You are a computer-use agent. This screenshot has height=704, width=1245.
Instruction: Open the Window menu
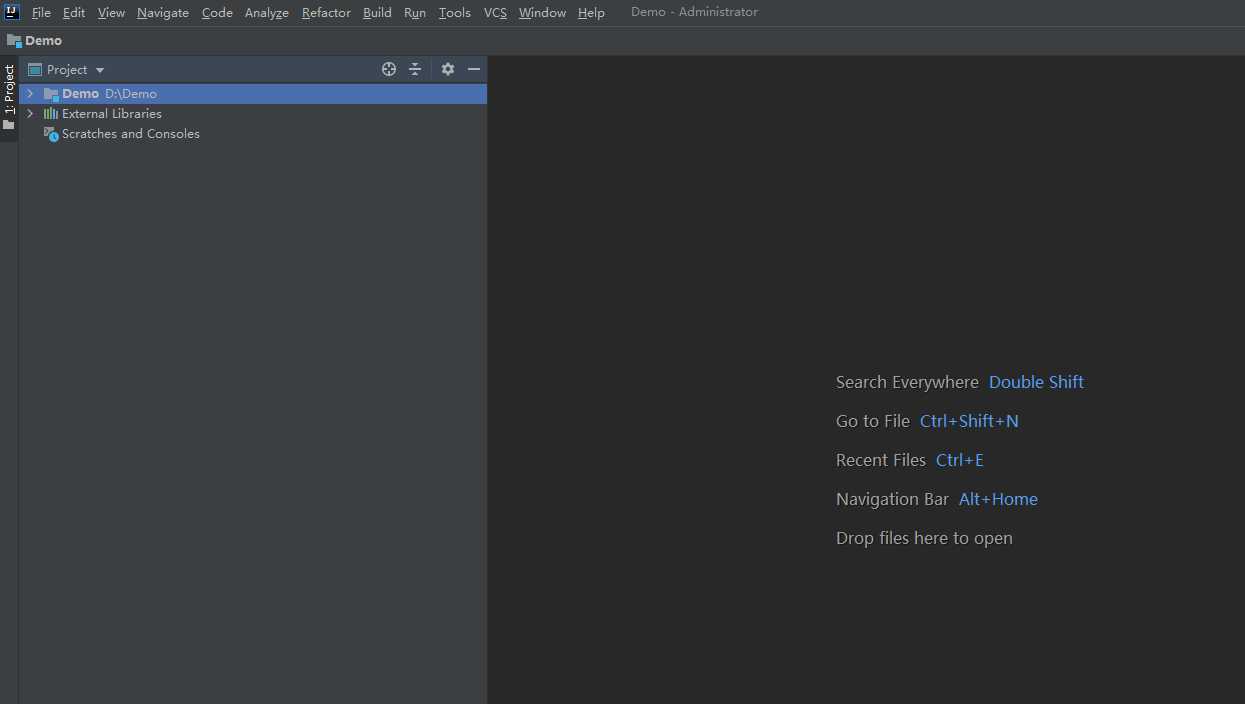(542, 13)
